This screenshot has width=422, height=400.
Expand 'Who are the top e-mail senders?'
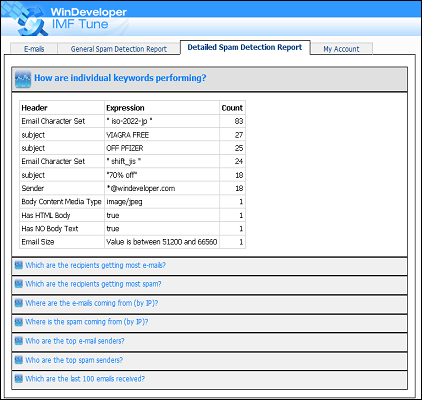click(209, 341)
